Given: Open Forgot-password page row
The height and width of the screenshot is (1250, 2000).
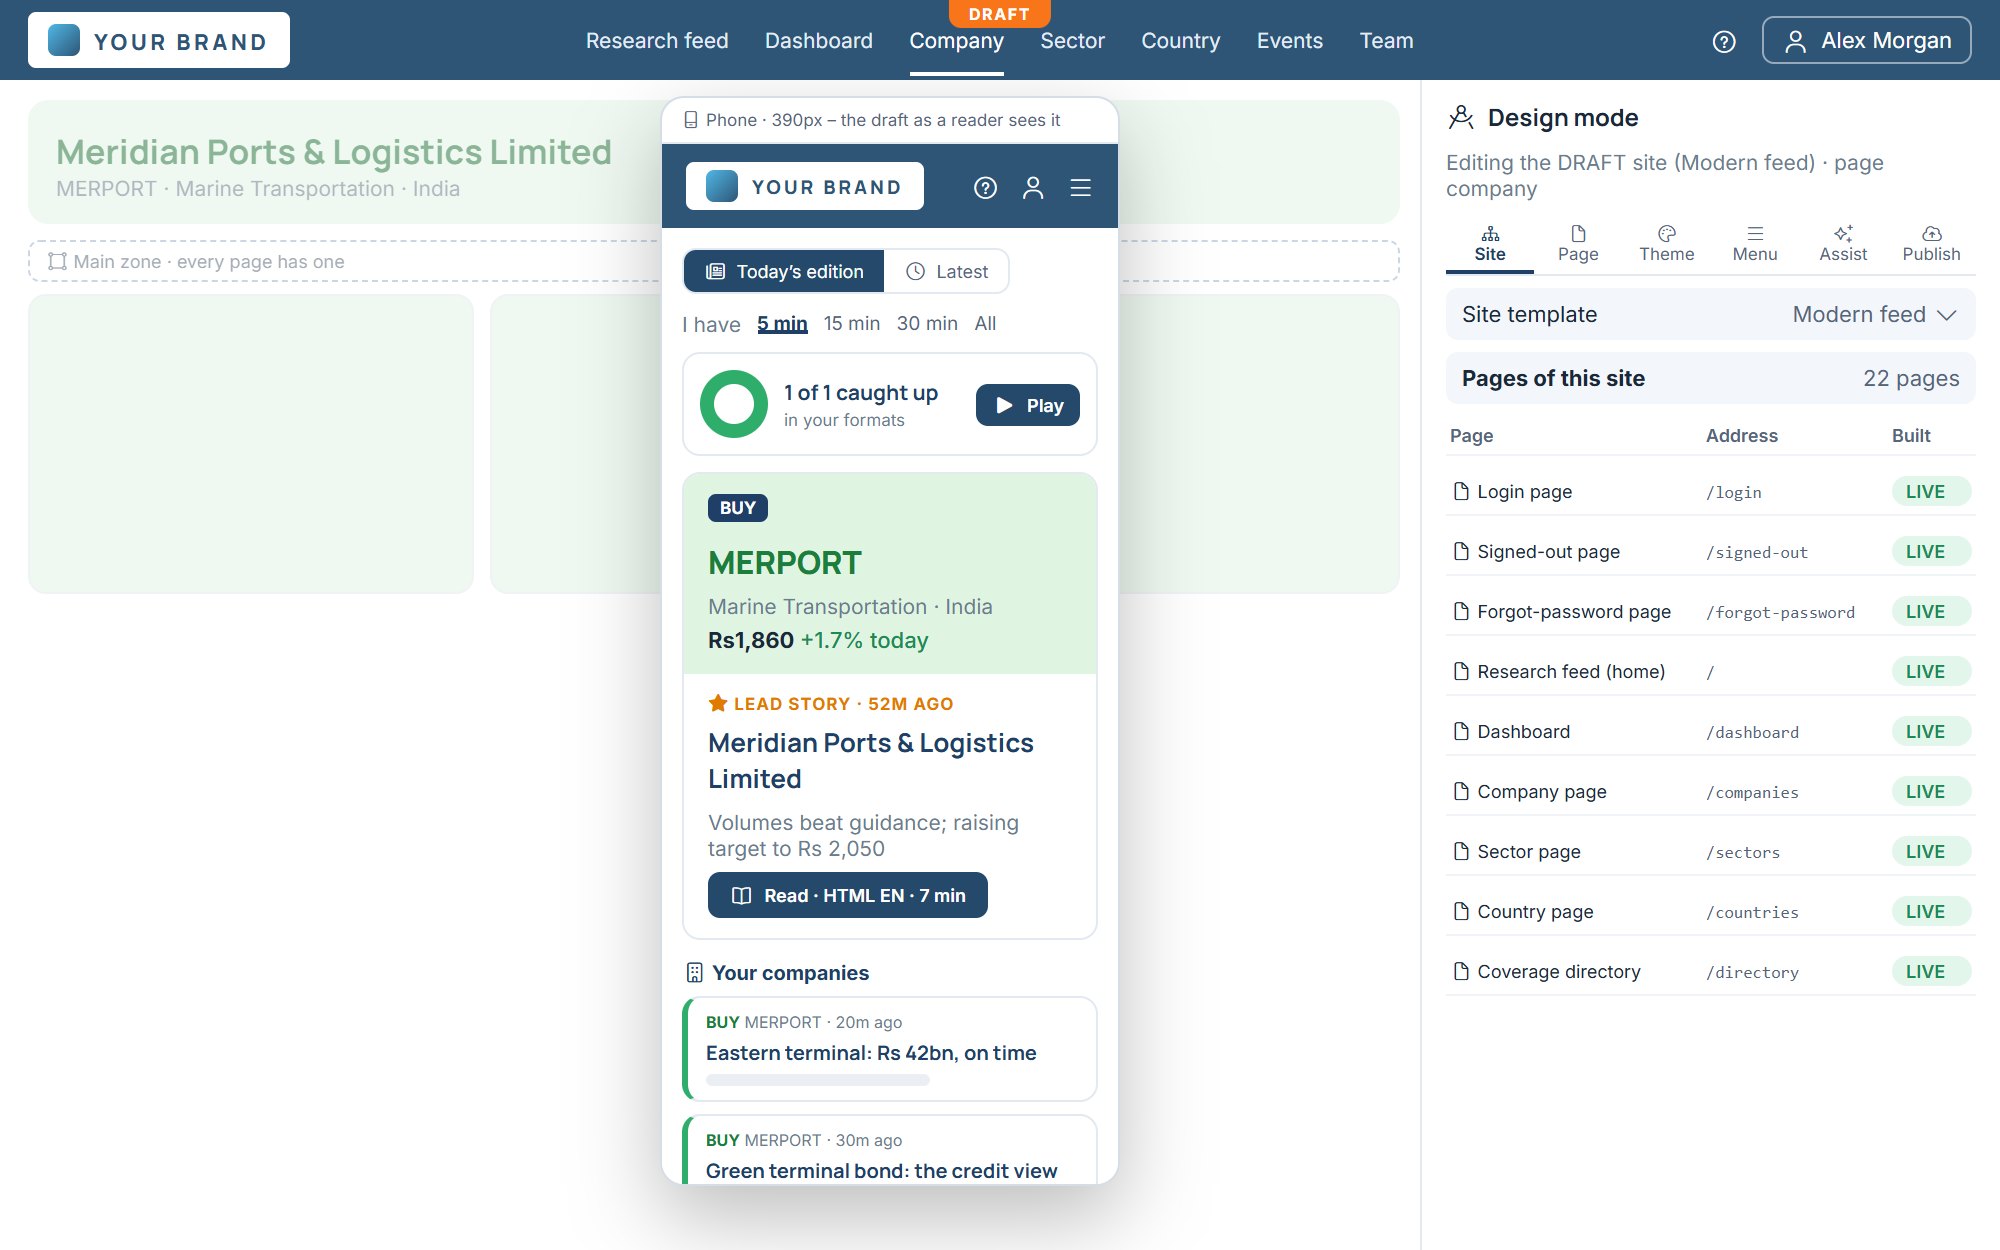Looking at the screenshot, I should (x=1711, y=611).
